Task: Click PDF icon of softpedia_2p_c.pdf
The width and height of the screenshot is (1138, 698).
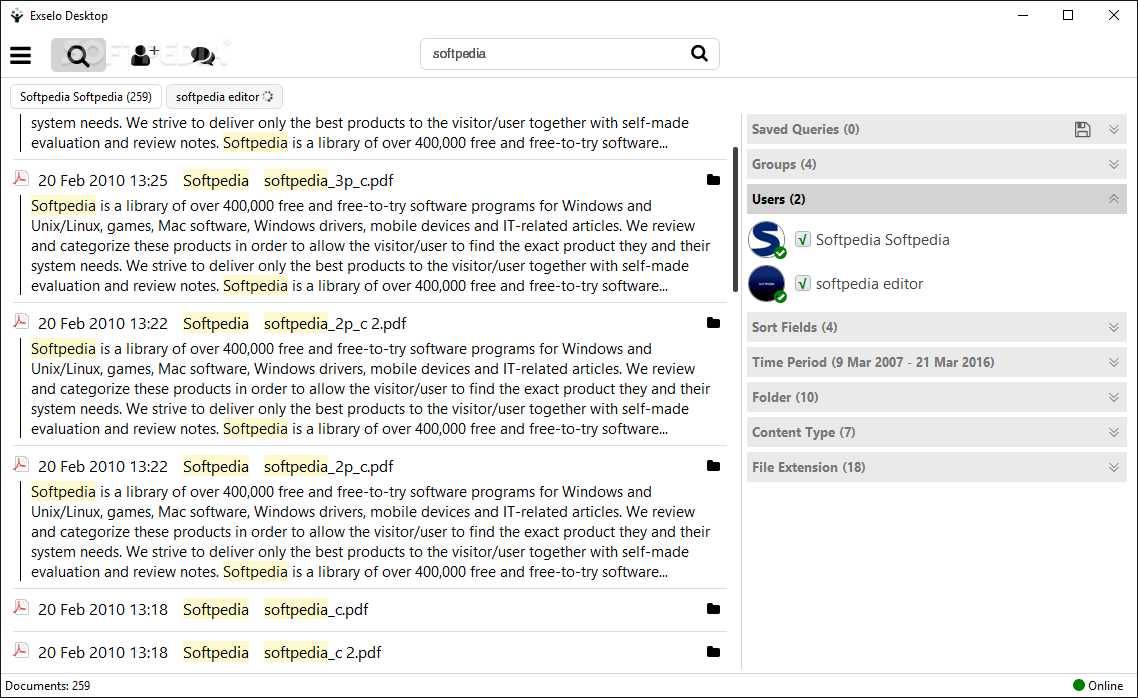Action: [21, 464]
